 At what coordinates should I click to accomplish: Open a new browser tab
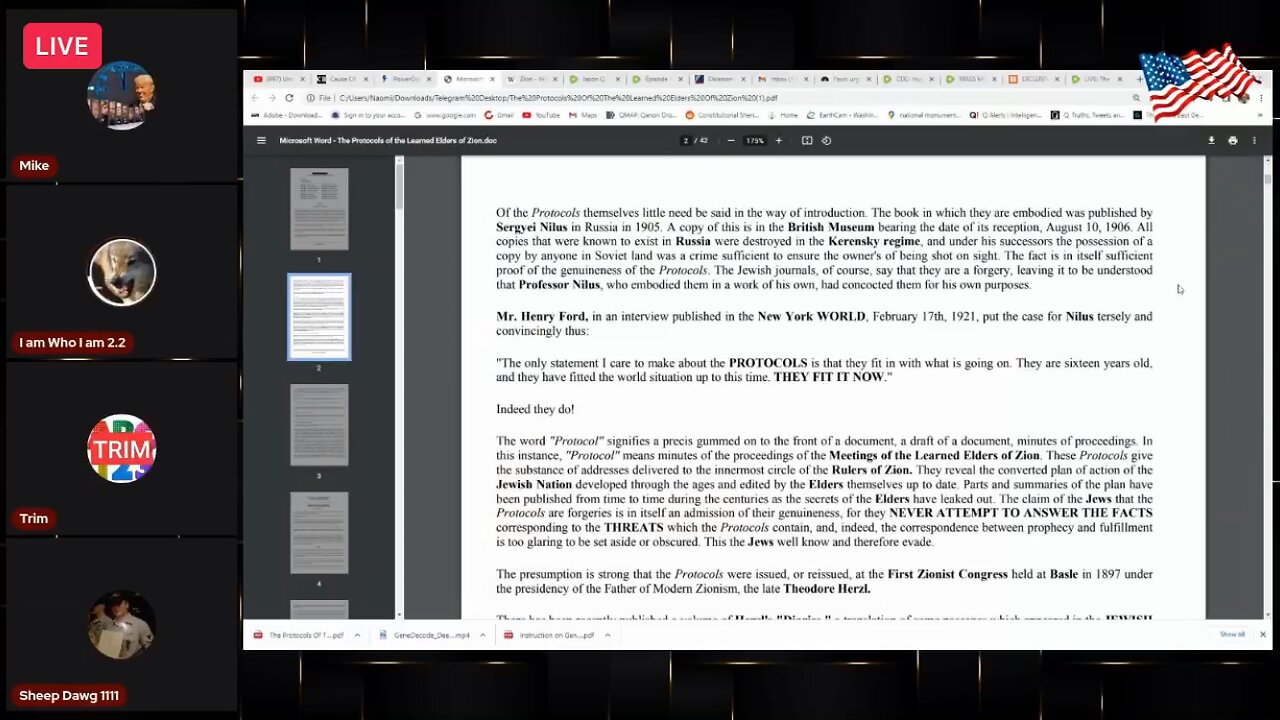pyautogui.click(x=1140, y=79)
